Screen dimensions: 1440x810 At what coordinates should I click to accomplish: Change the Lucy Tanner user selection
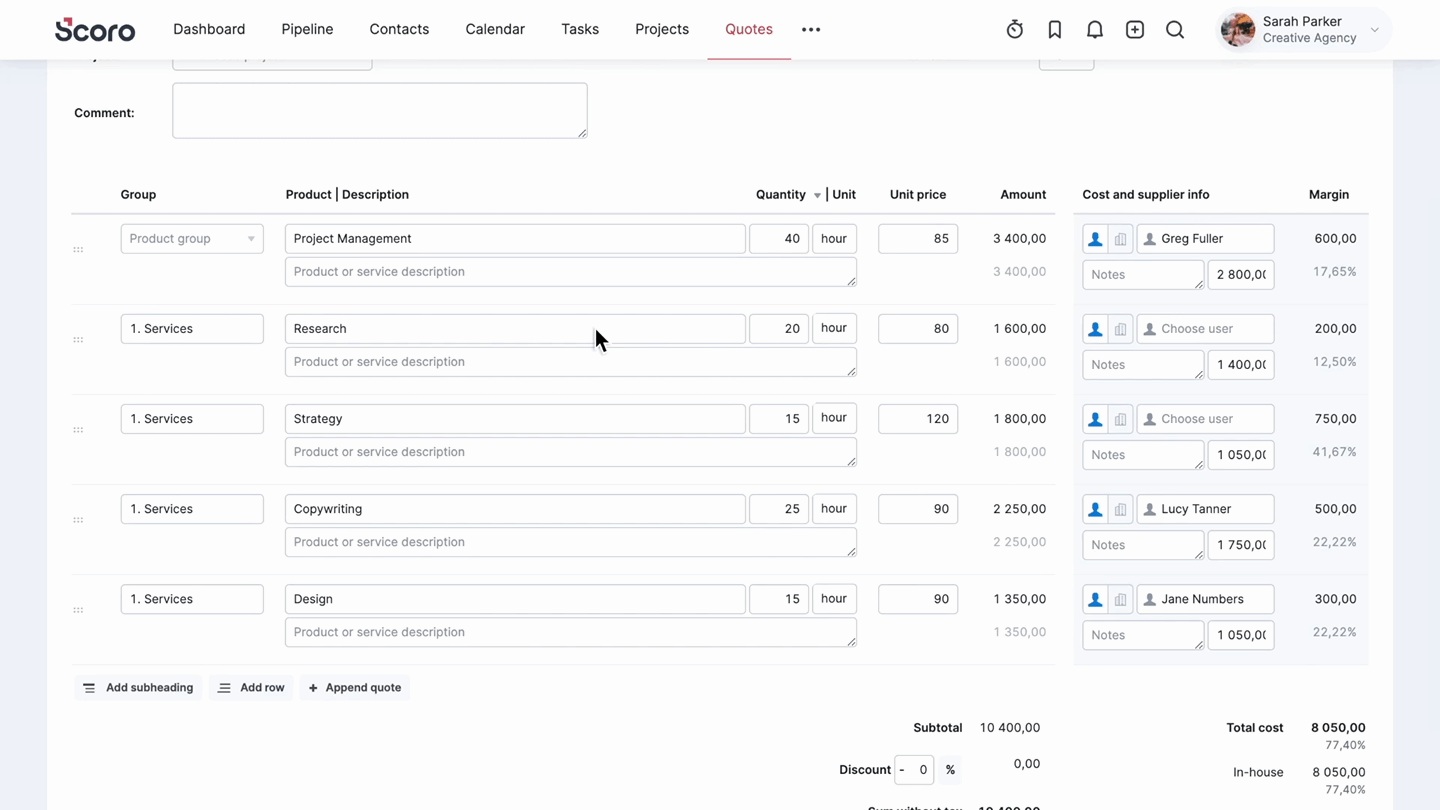(1206, 509)
